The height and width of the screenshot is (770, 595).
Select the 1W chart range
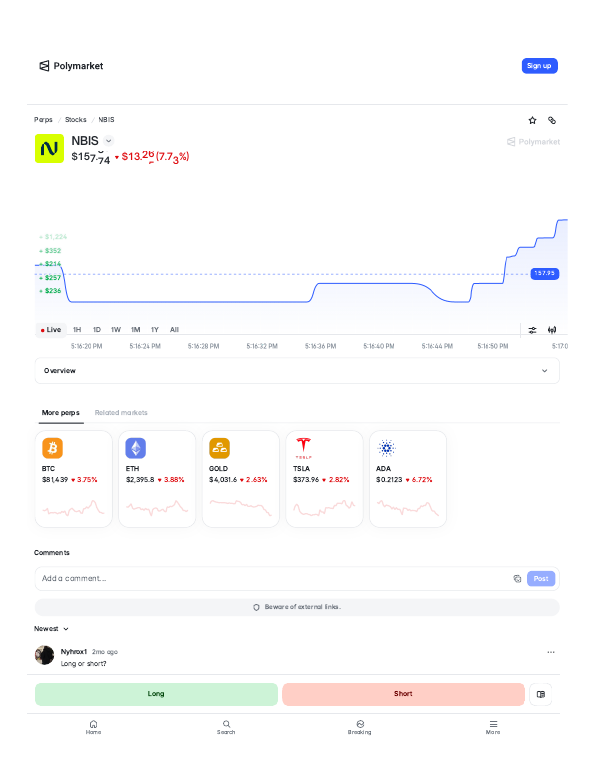click(116, 330)
